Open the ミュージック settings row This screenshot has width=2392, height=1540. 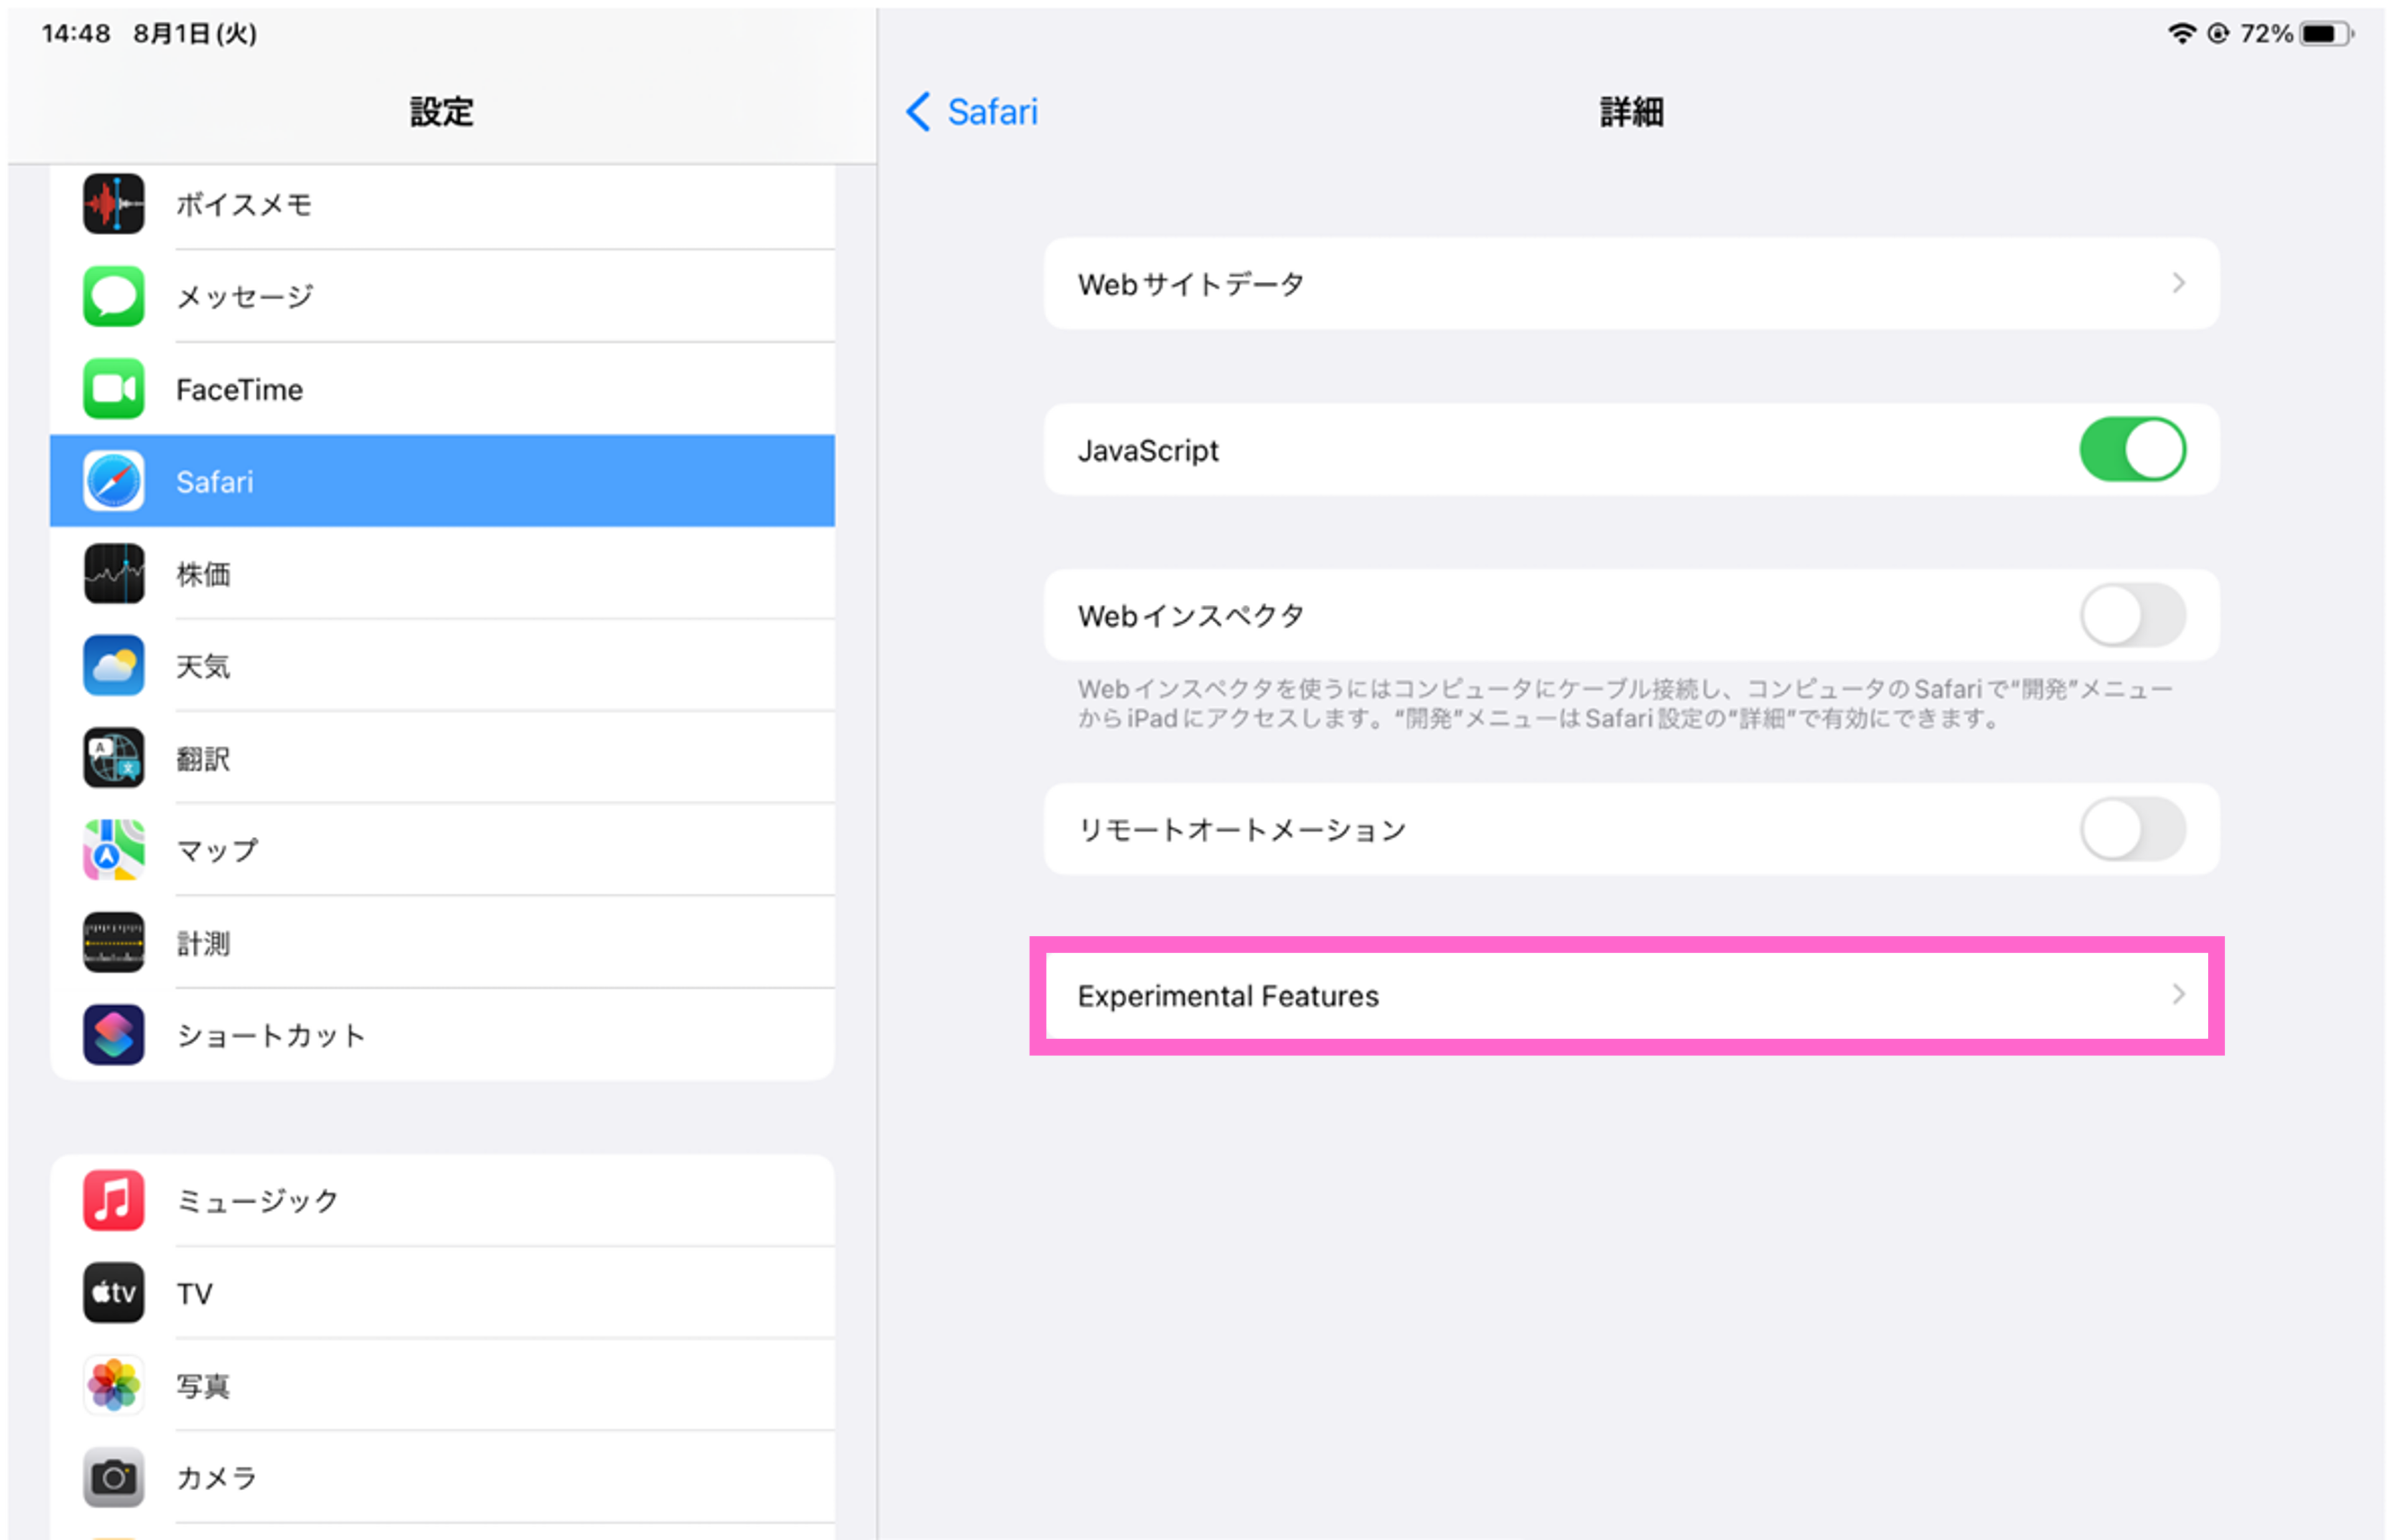click(x=442, y=1200)
